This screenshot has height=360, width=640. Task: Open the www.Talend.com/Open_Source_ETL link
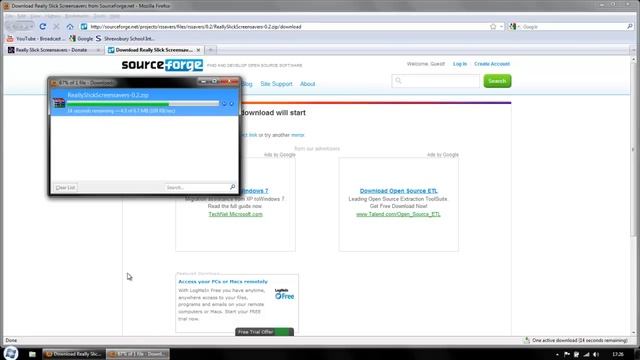398,214
